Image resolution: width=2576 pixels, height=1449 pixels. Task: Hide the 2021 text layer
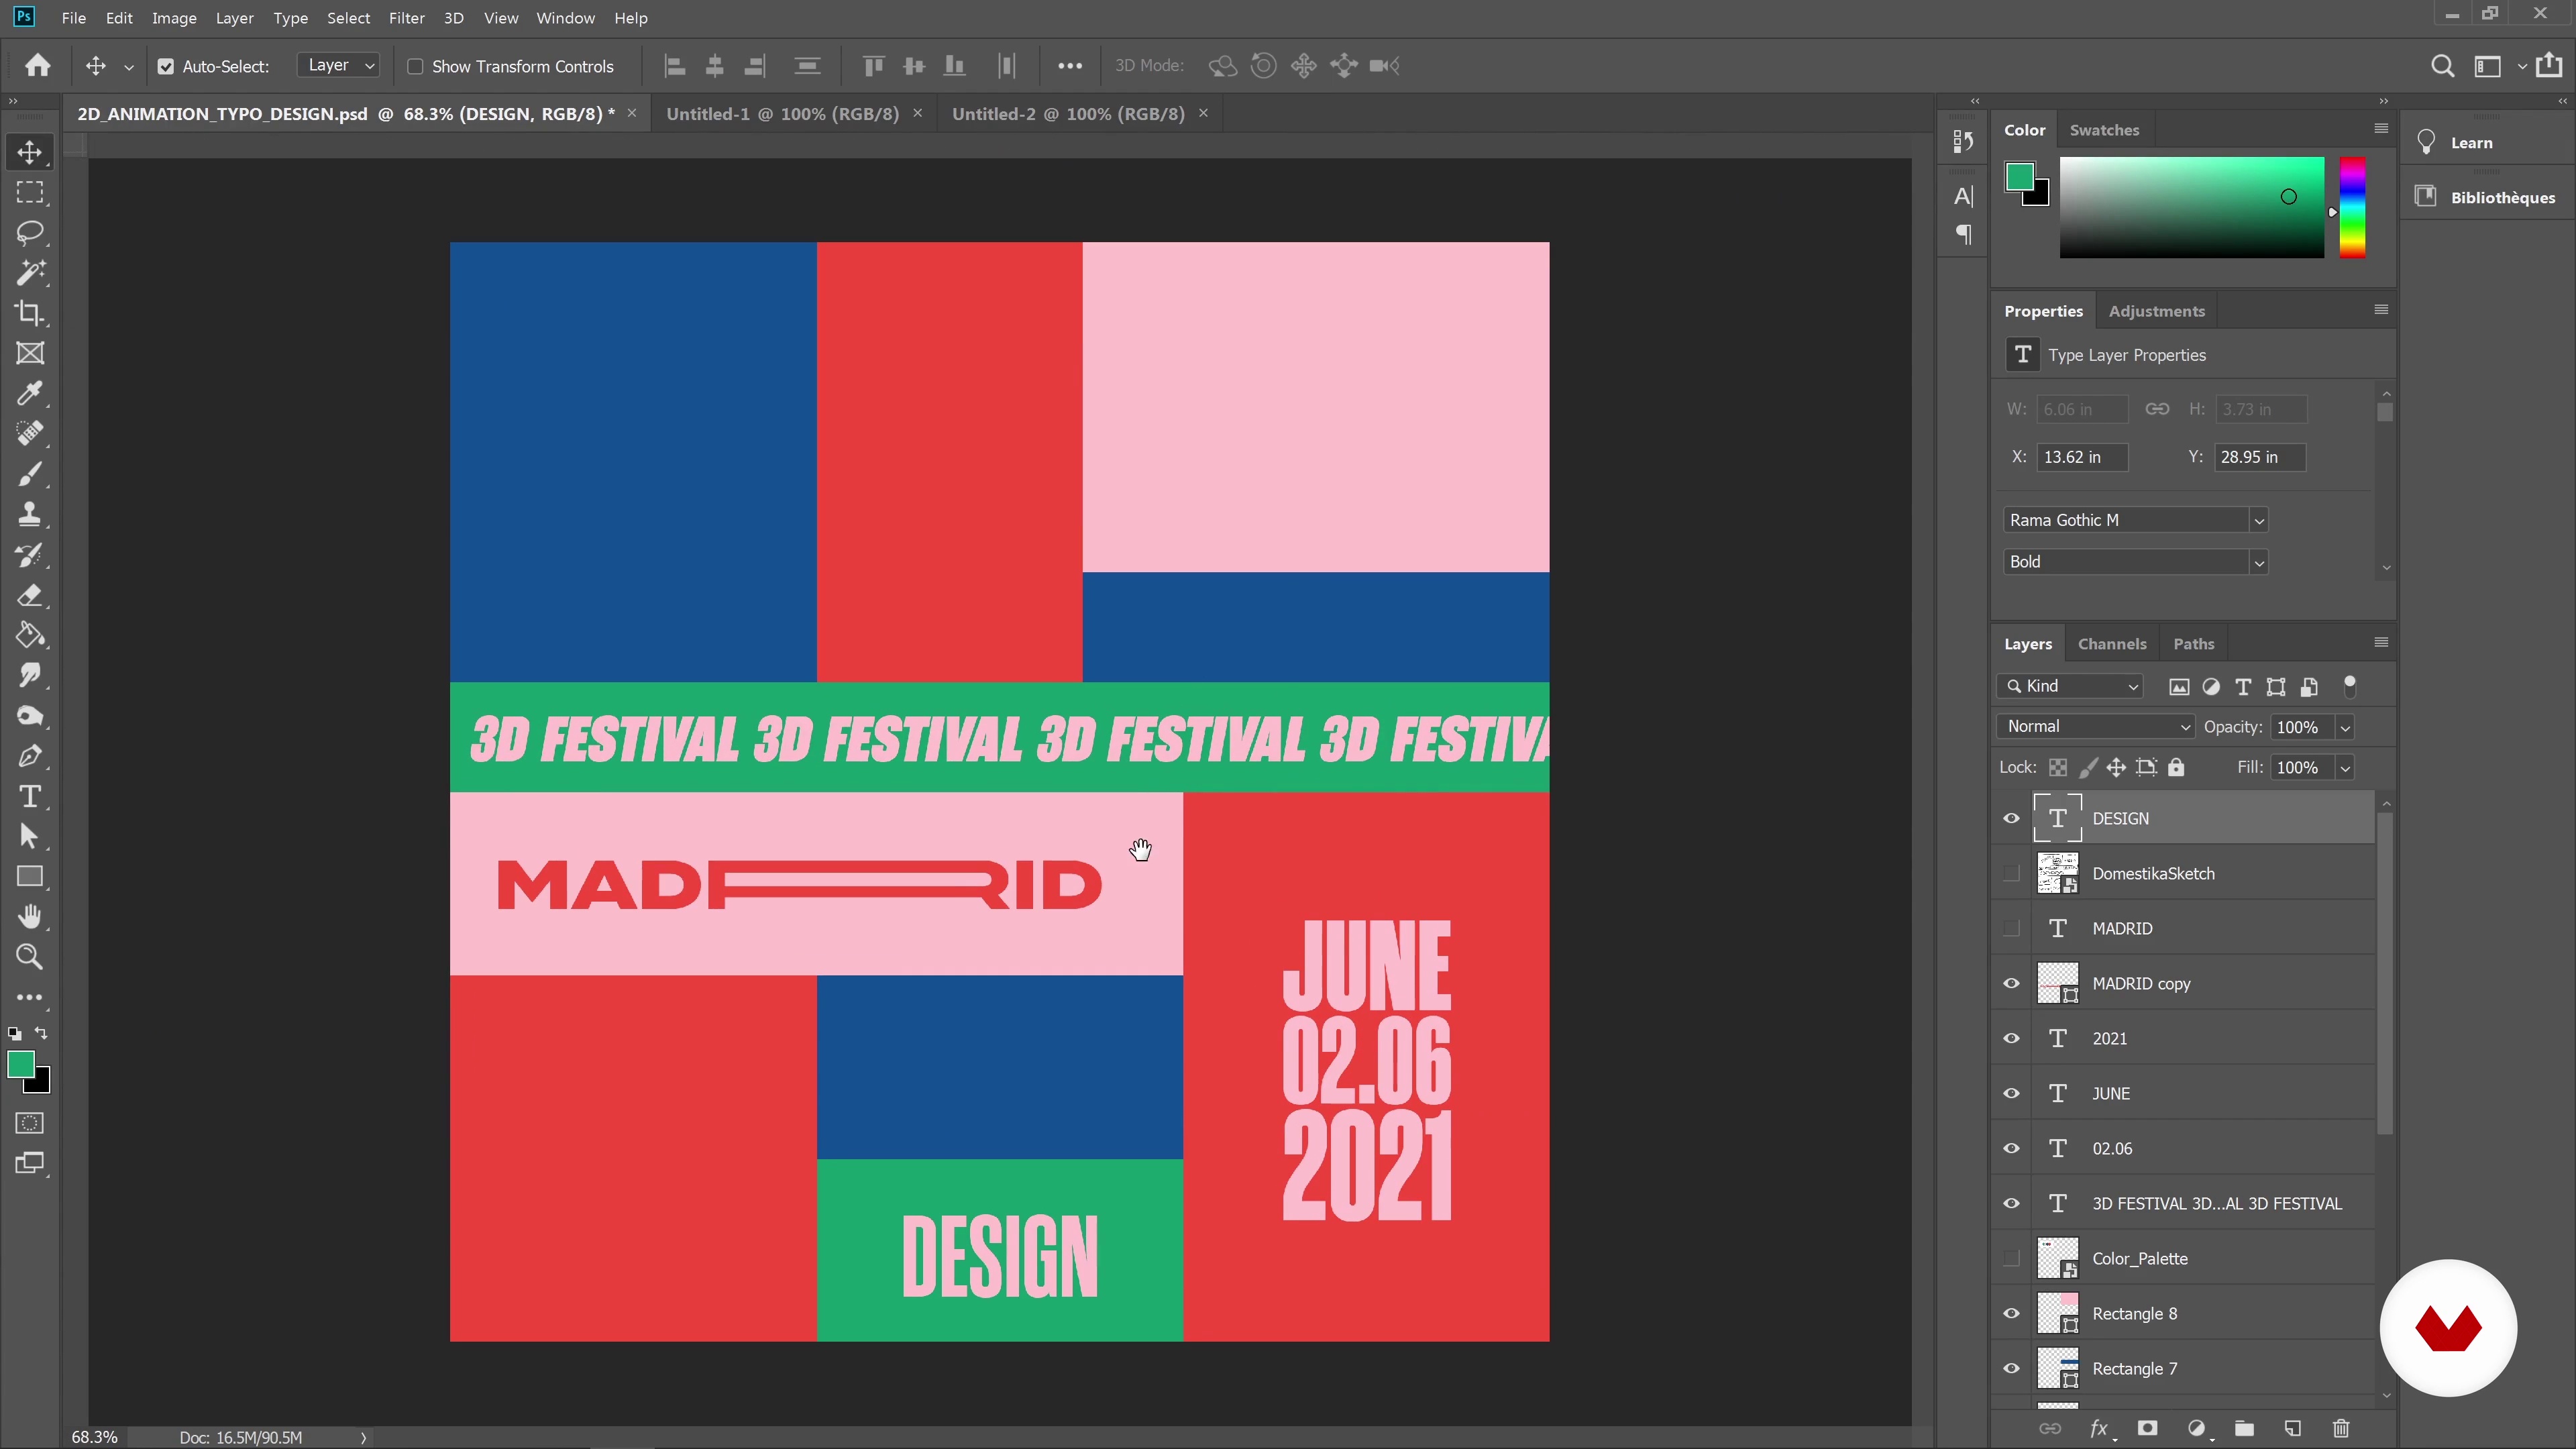(x=2011, y=1038)
